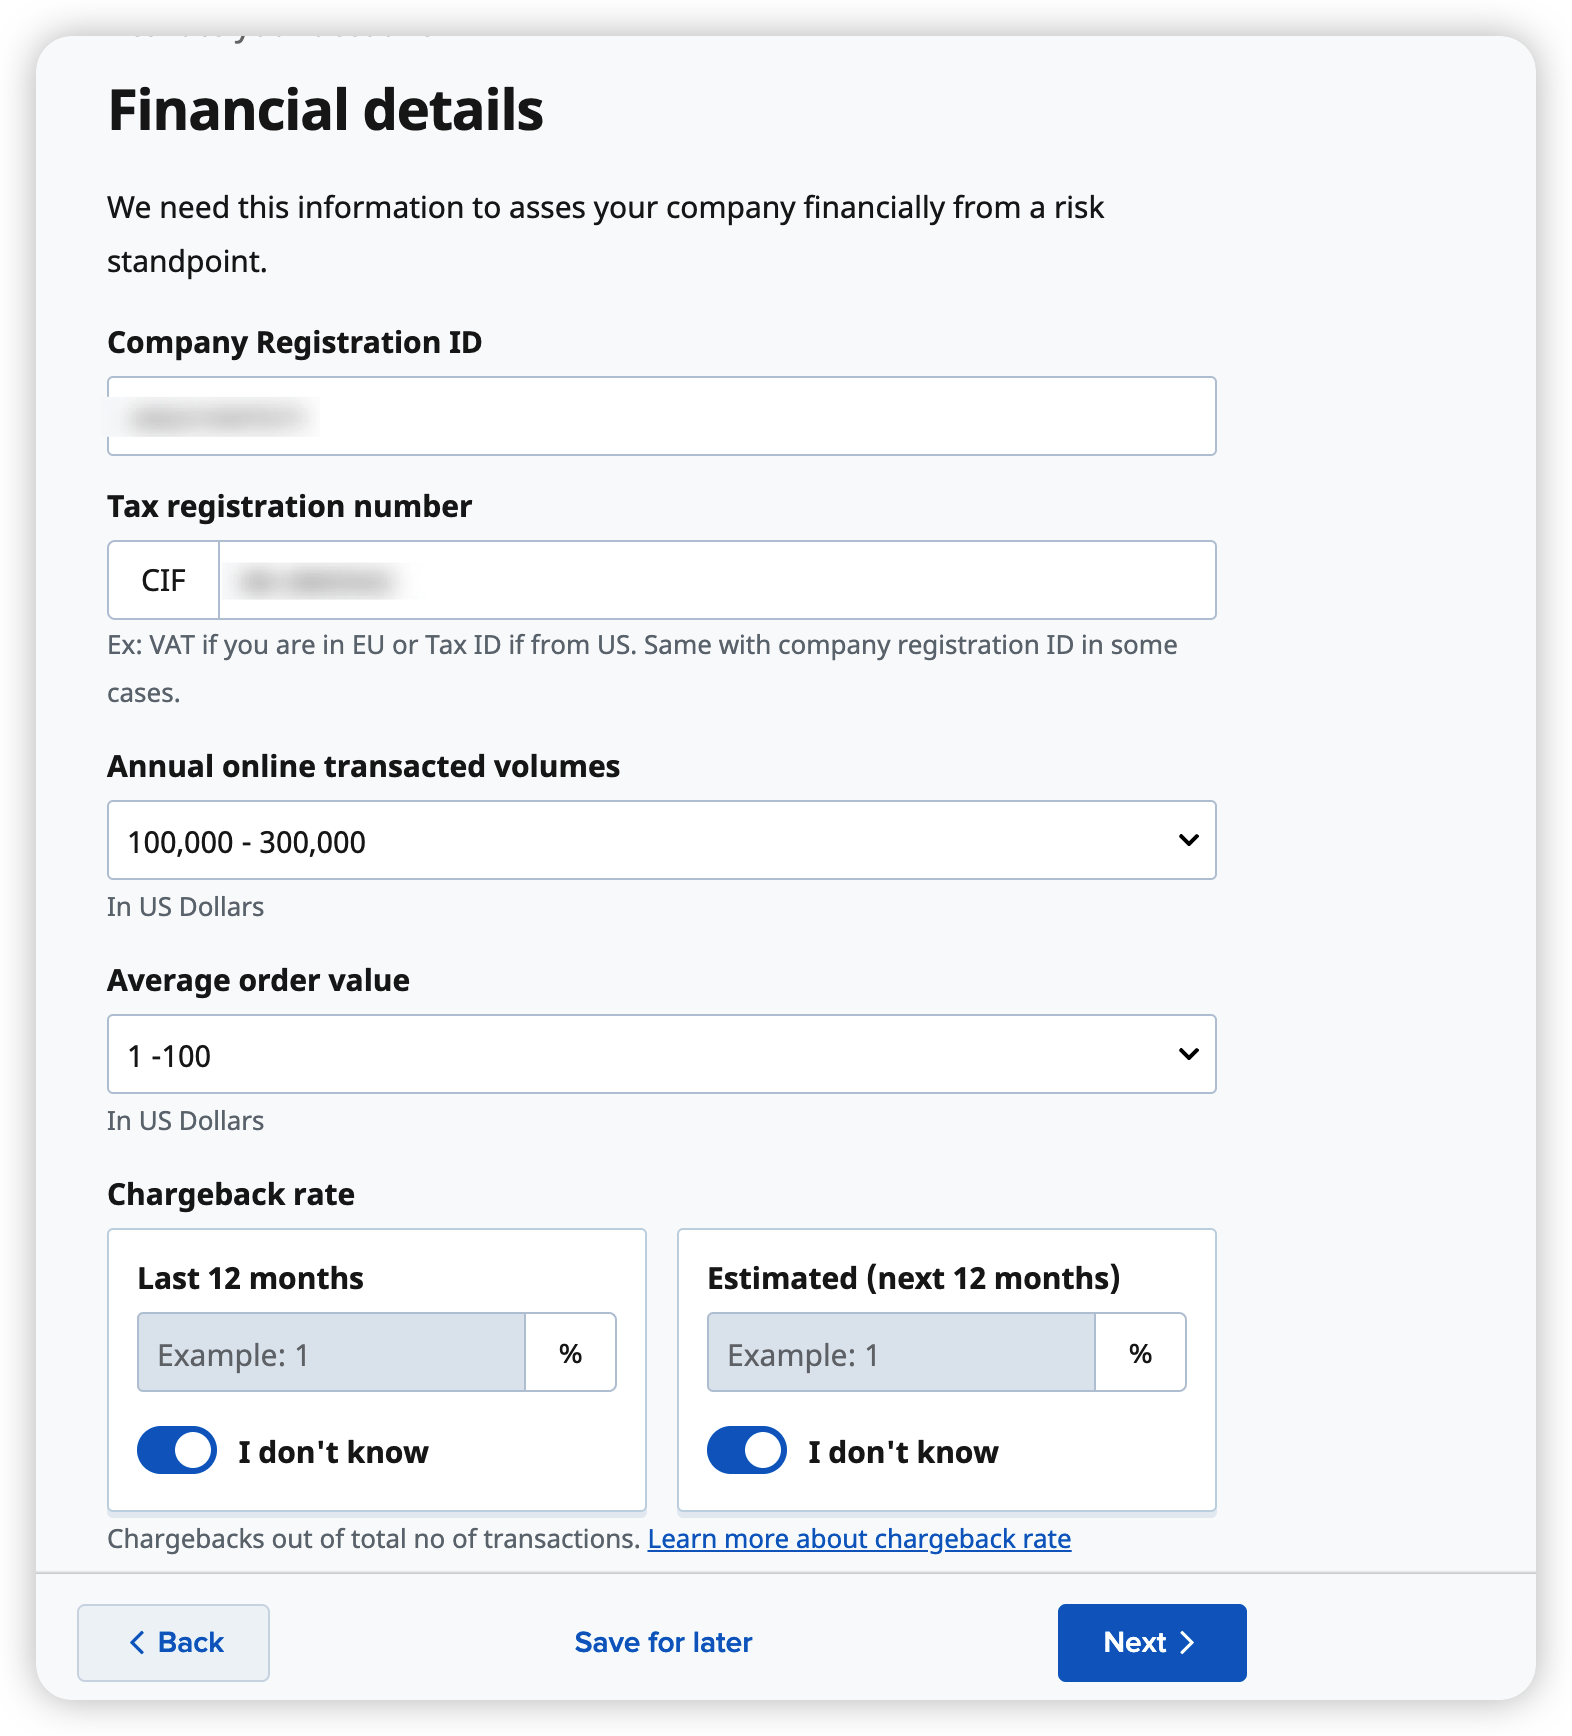Viewport: 1572px width, 1736px height.
Task: Click chevron on Average order value dropdown
Action: tap(1188, 1054)
